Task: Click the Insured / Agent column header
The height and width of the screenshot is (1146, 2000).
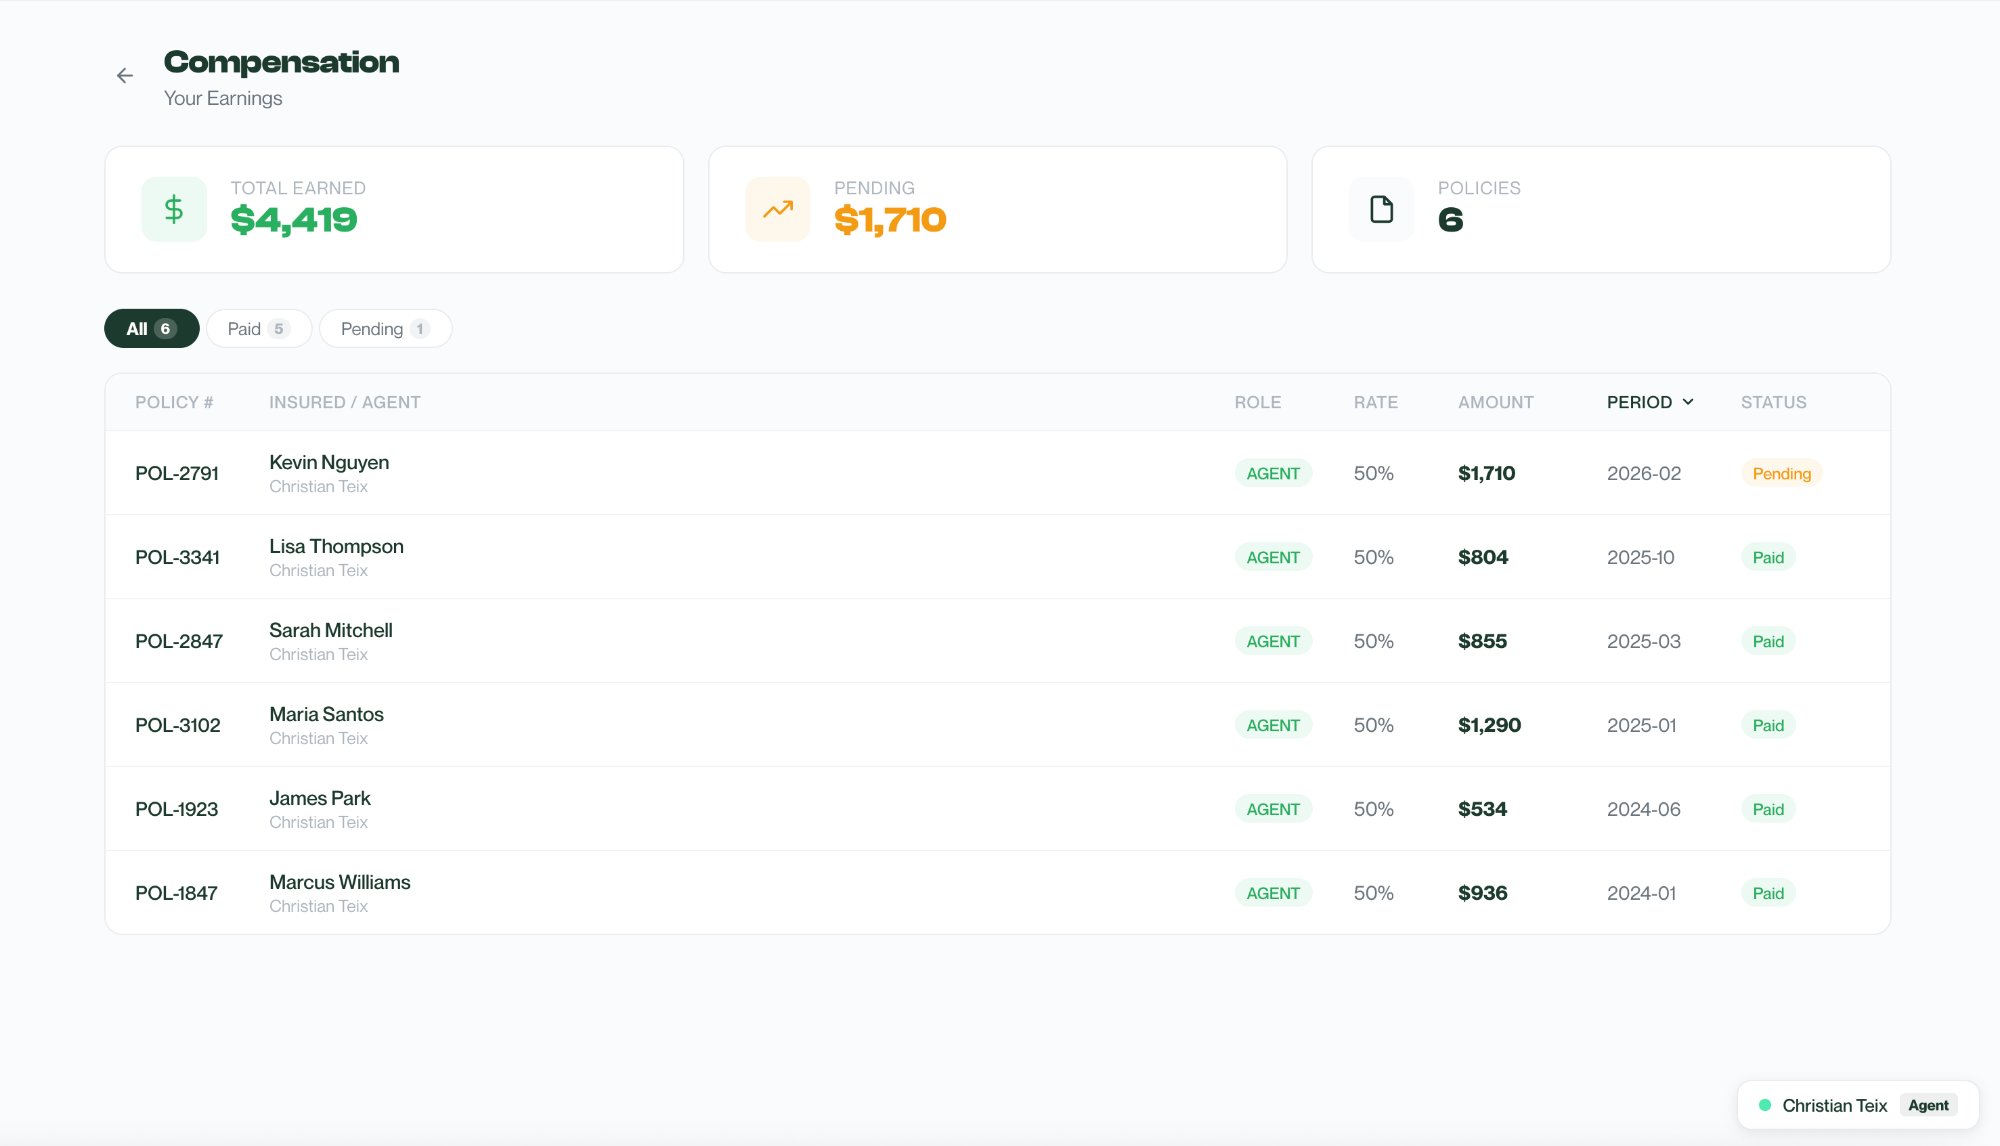Action: [x=345, y=402]
